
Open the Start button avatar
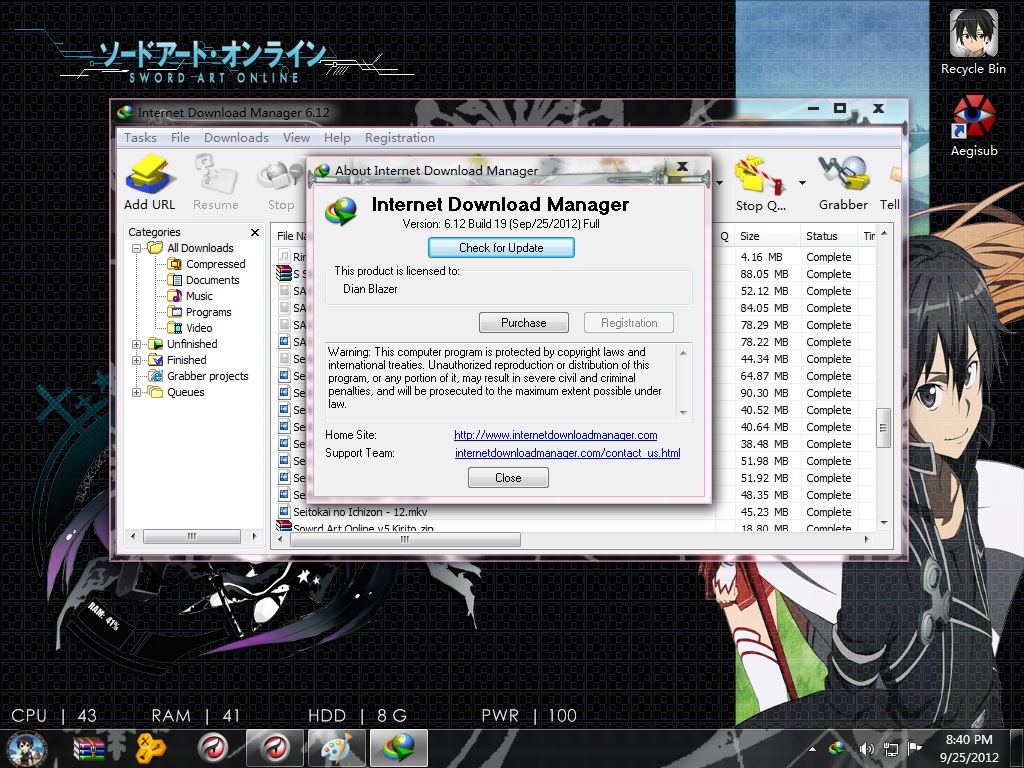[27, 748]
